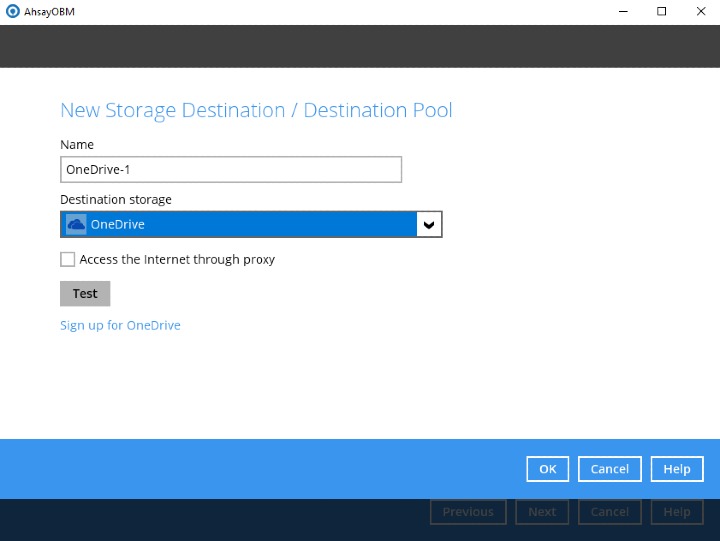The width and height of the screenshot is (720, 541).
Task: Click the 'Access the Internet through proxy' label
Action: pos(177,260)
